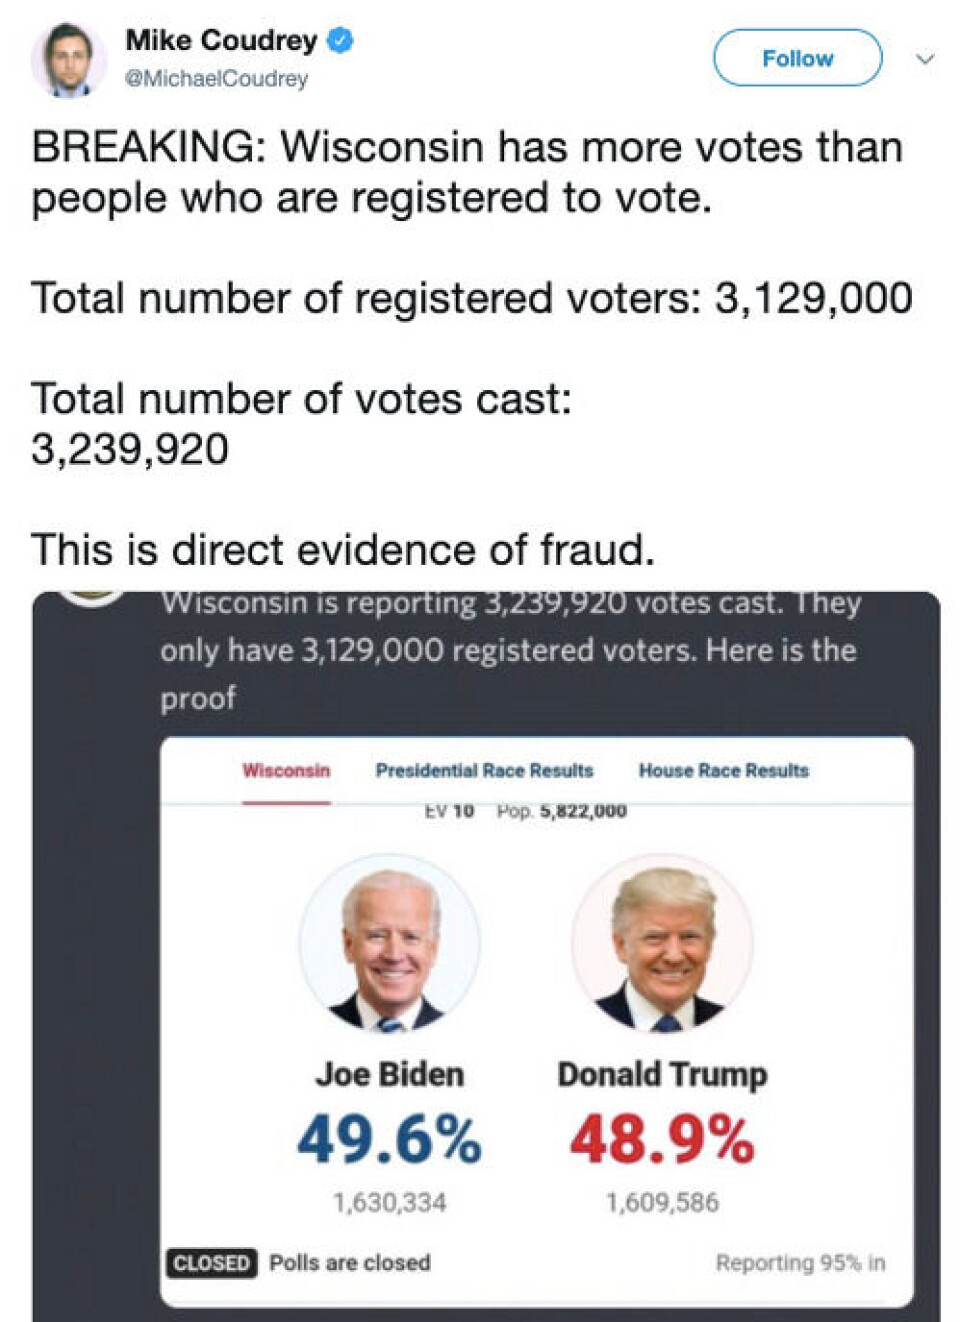Expand the tweet options chevron
The image size is (960, 1322).
pos(925,59)
